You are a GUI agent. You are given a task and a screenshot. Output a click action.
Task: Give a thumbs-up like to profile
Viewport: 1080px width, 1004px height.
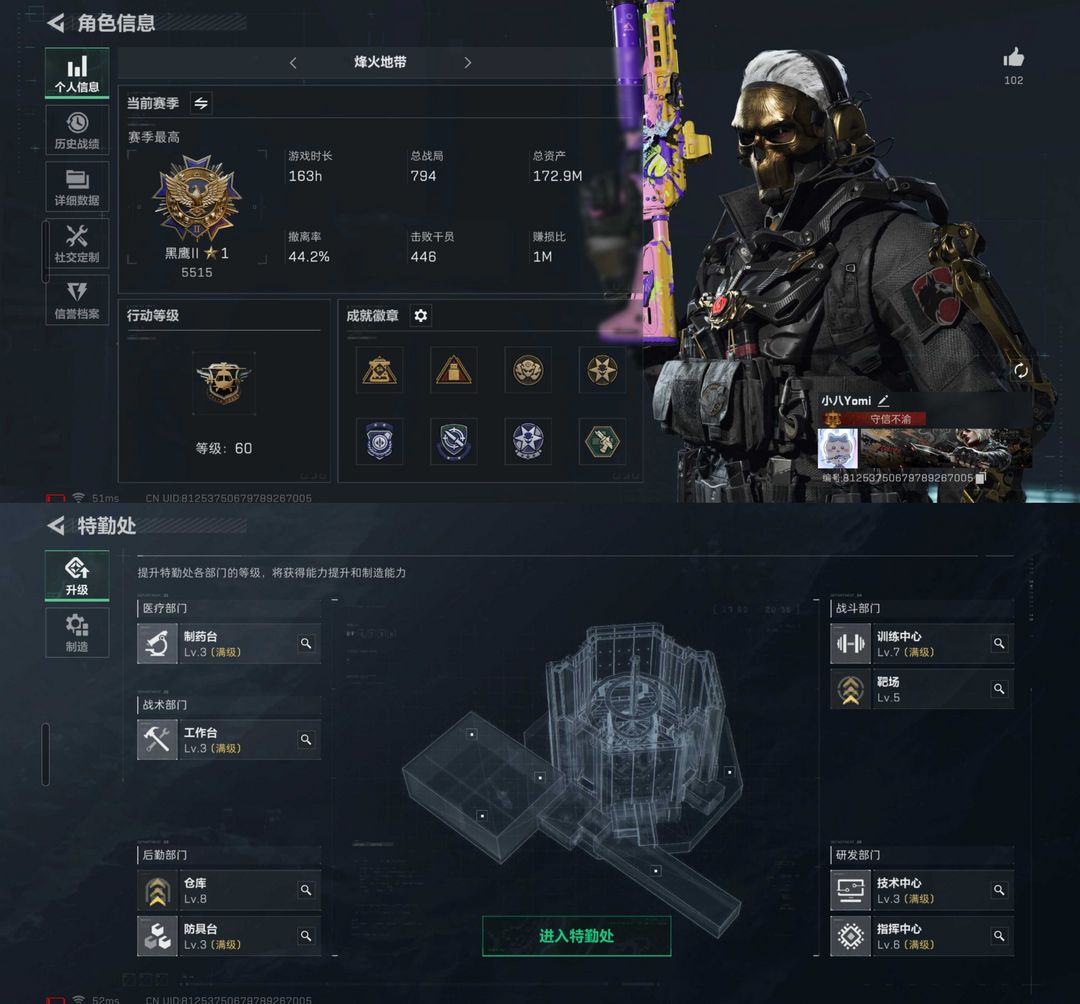click(x=1013, y=58)
